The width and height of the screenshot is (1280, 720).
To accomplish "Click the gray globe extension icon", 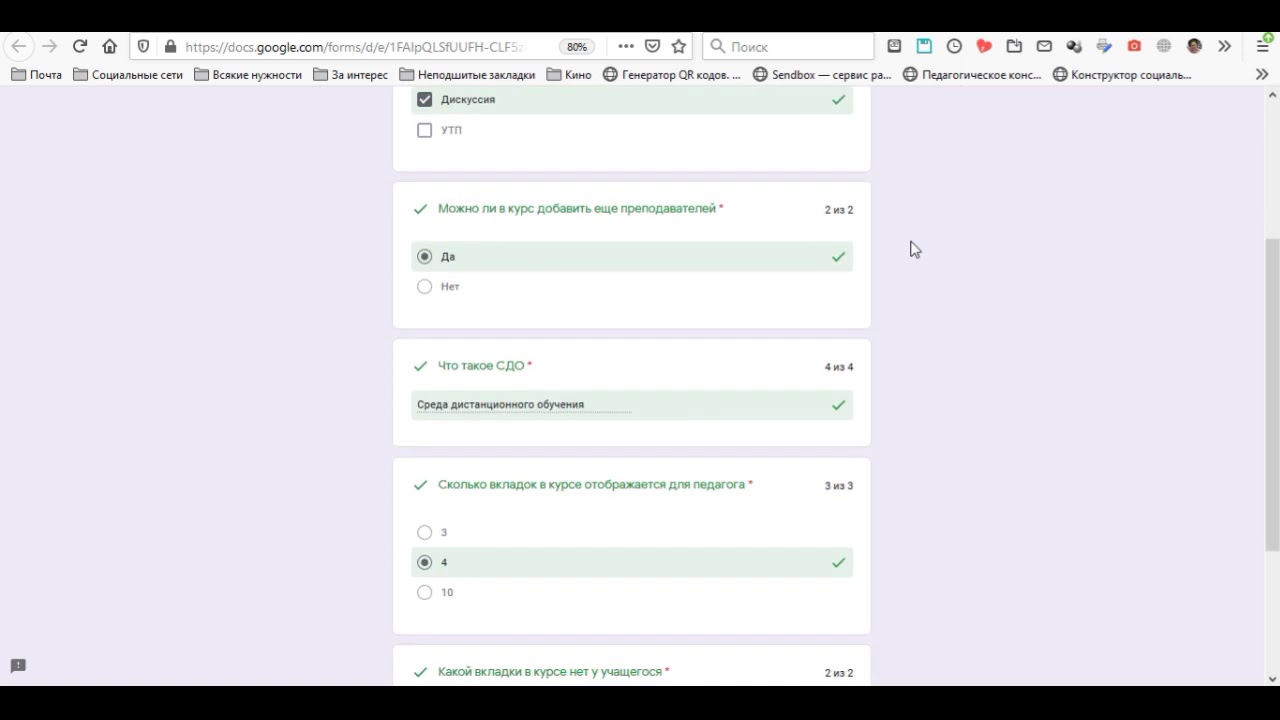I will pyautogui.click(x=1164, y=46).
